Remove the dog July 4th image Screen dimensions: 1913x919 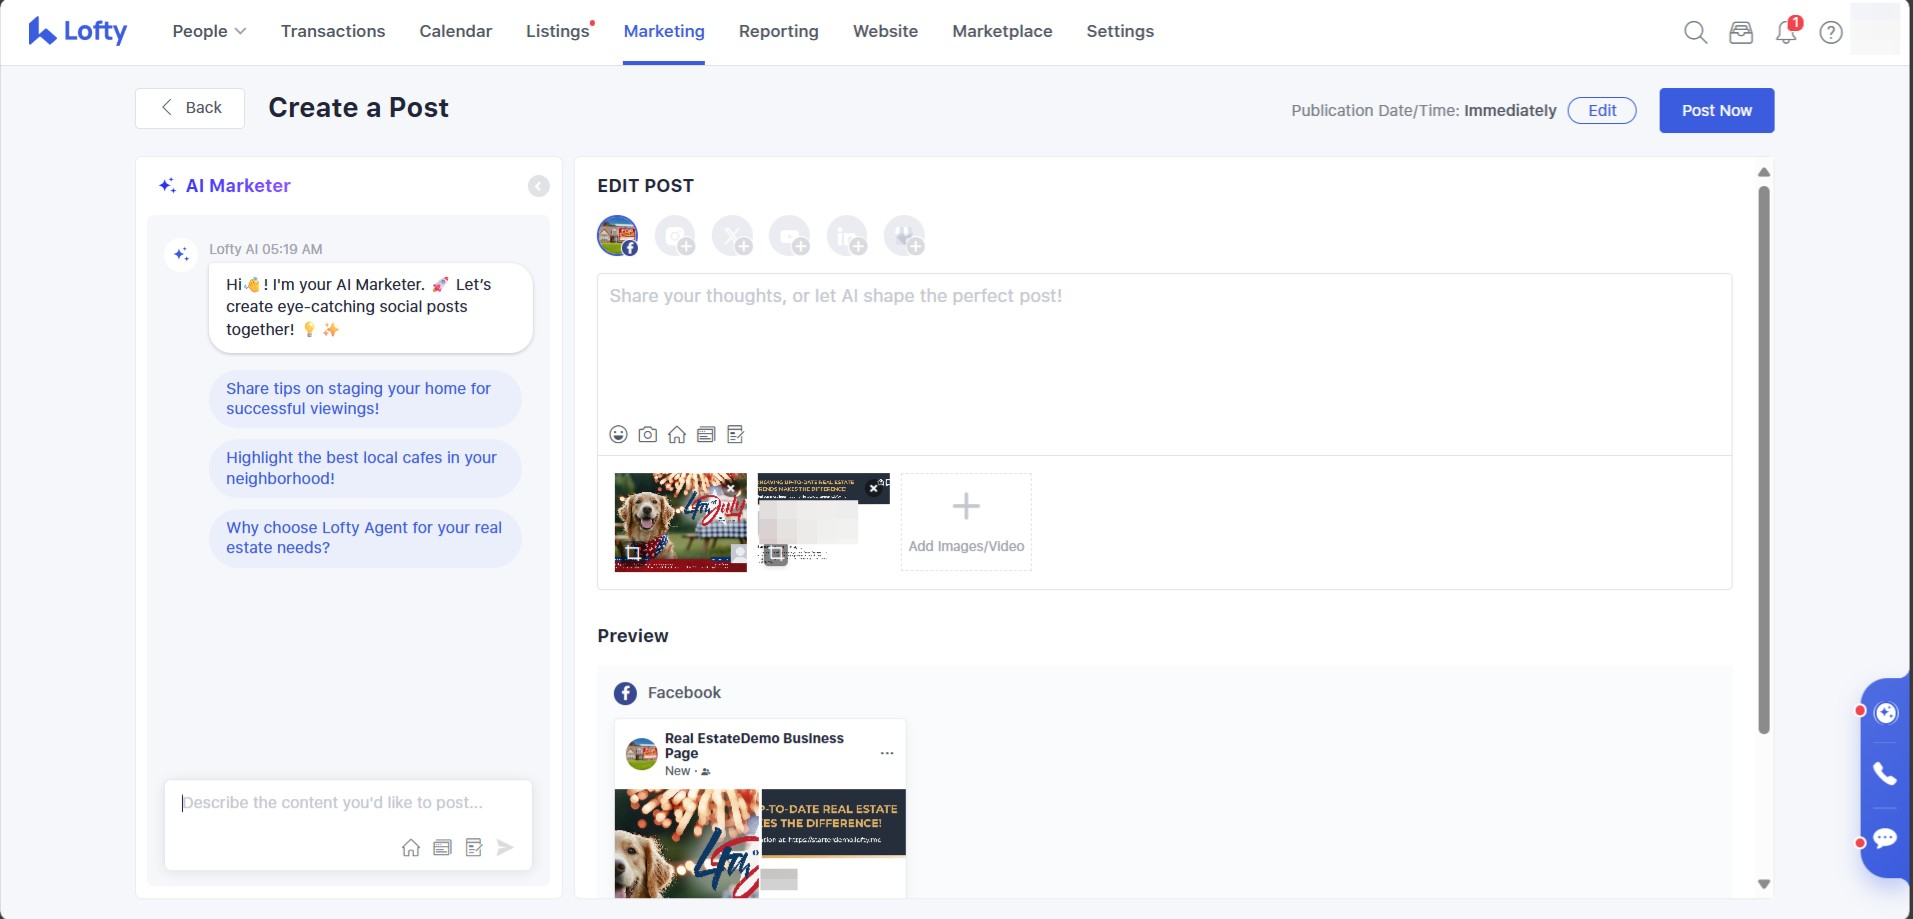[x=731, y=488]
